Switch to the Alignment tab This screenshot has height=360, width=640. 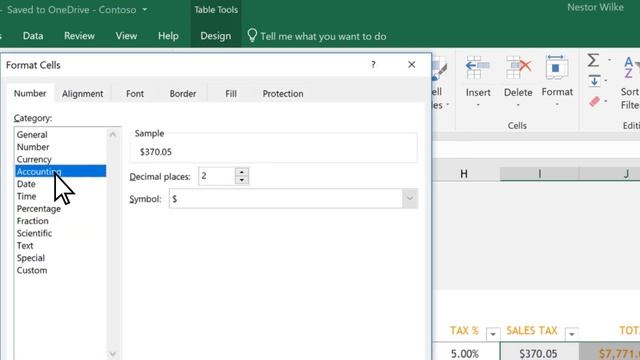82,93
